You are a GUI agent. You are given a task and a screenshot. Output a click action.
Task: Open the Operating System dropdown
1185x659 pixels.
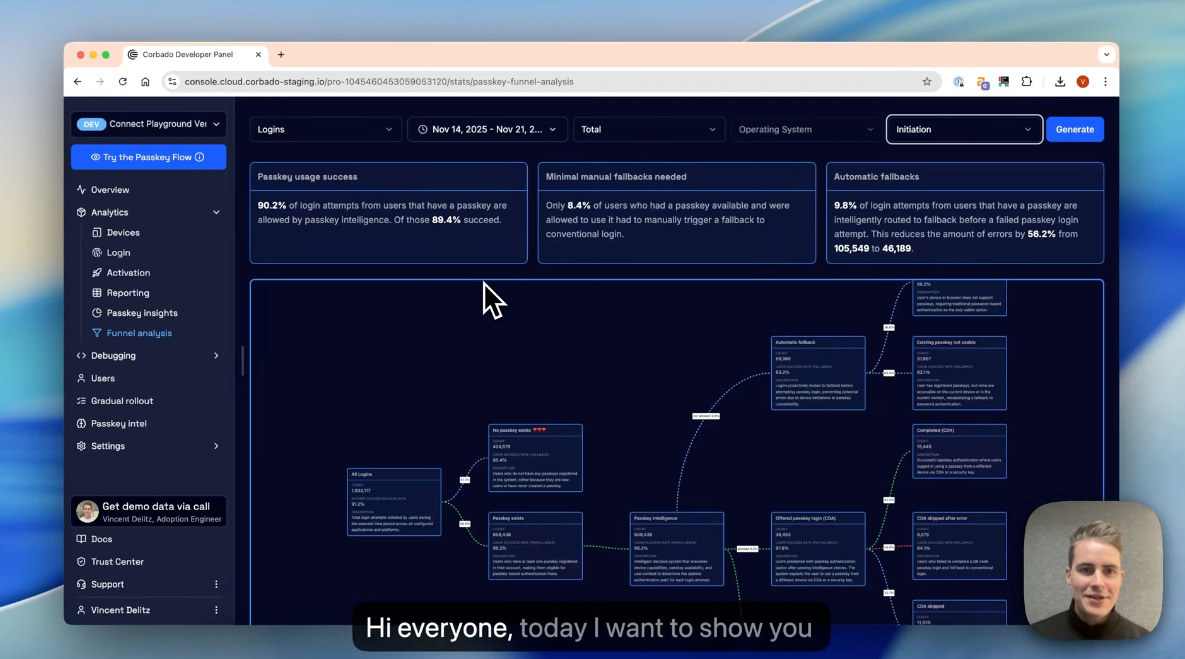click(805, 129)
